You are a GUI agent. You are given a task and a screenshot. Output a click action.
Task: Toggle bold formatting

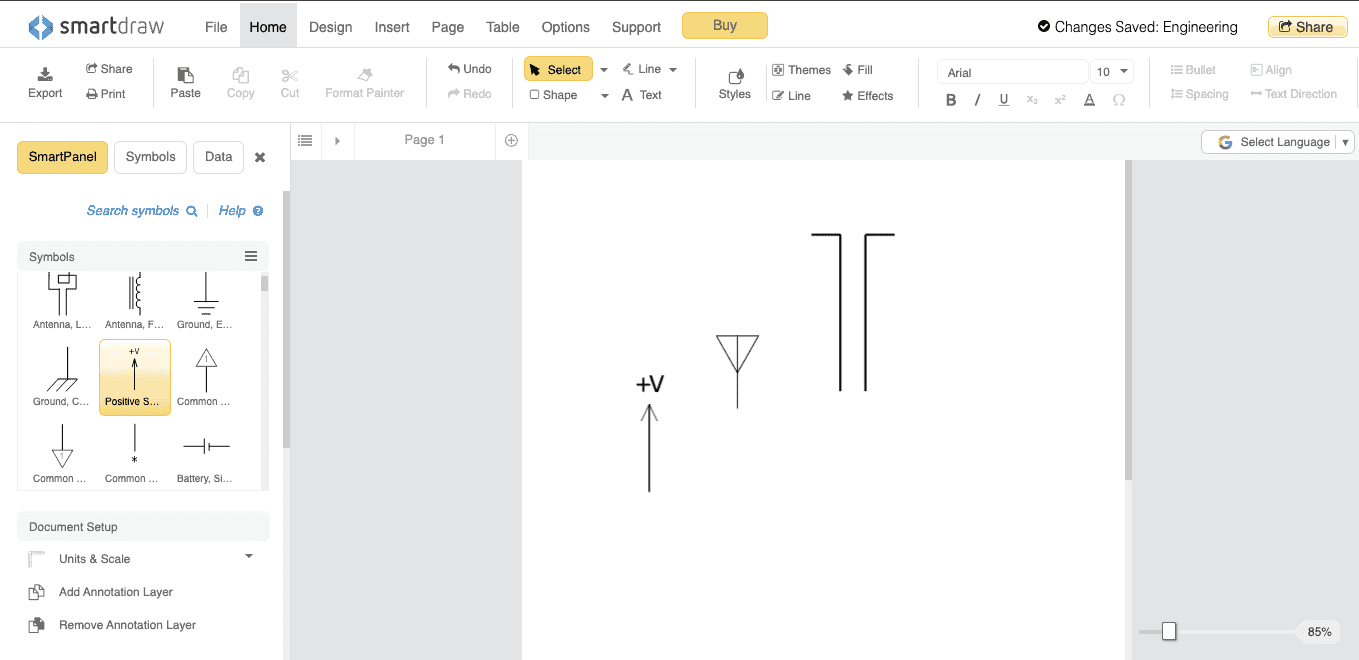coord(951,100)
